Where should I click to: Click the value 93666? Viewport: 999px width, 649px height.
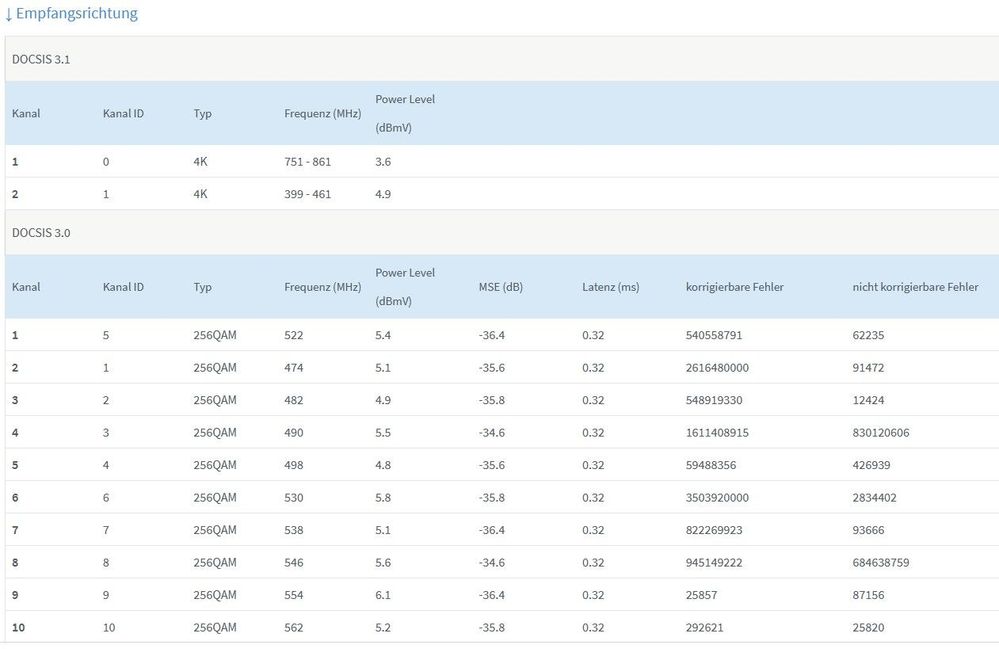(868, 530)
